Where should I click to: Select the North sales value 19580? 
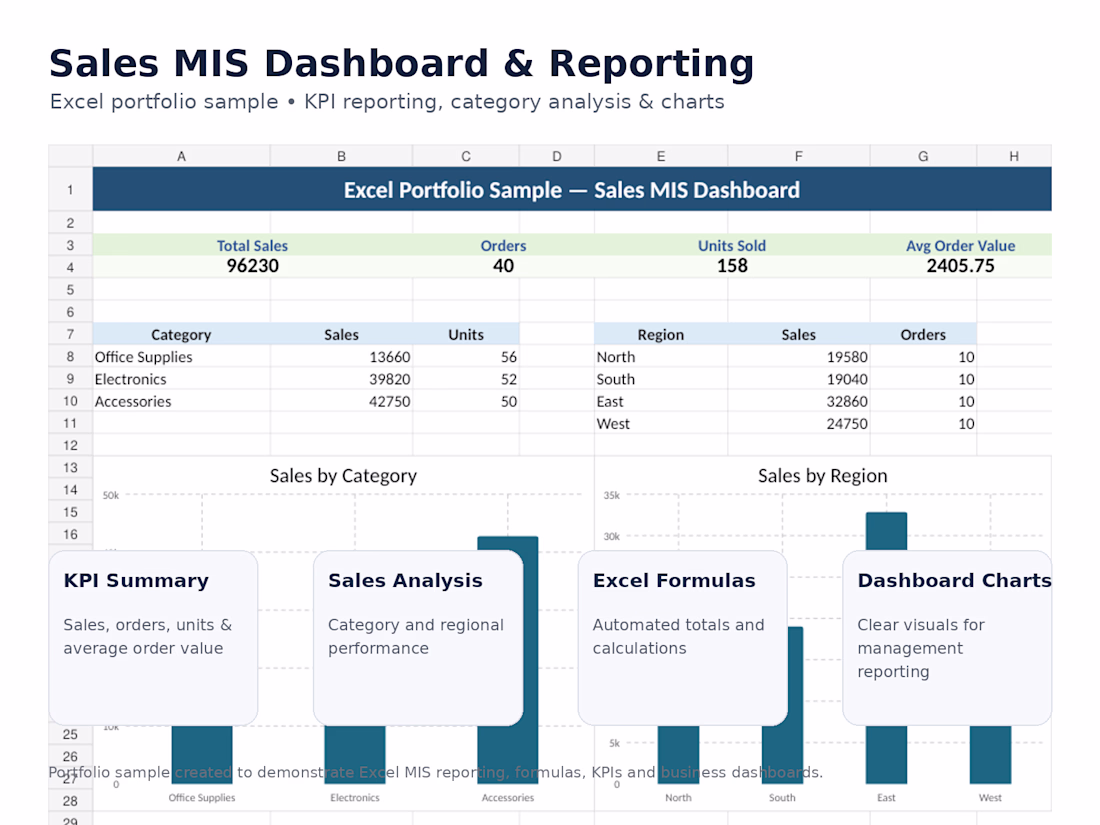(799, 357)
